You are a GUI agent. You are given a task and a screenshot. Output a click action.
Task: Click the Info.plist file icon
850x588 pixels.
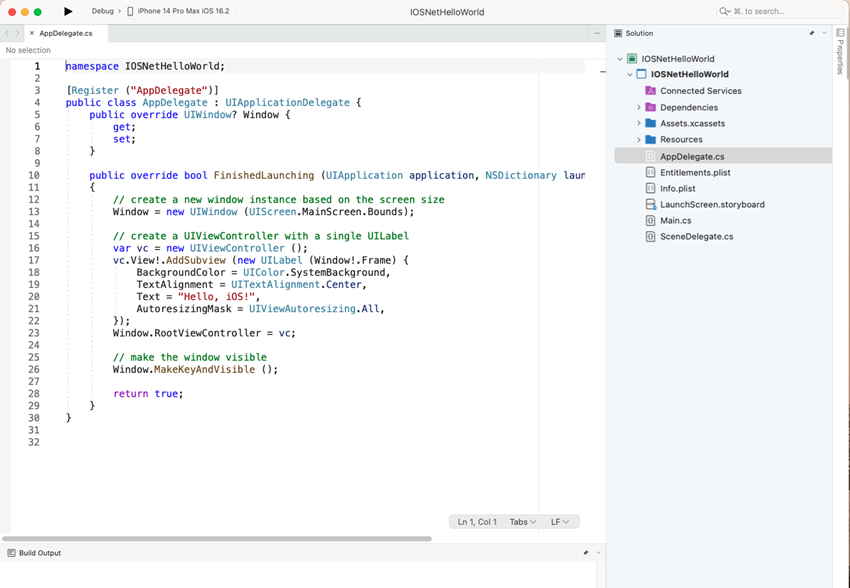coord(650,188)
